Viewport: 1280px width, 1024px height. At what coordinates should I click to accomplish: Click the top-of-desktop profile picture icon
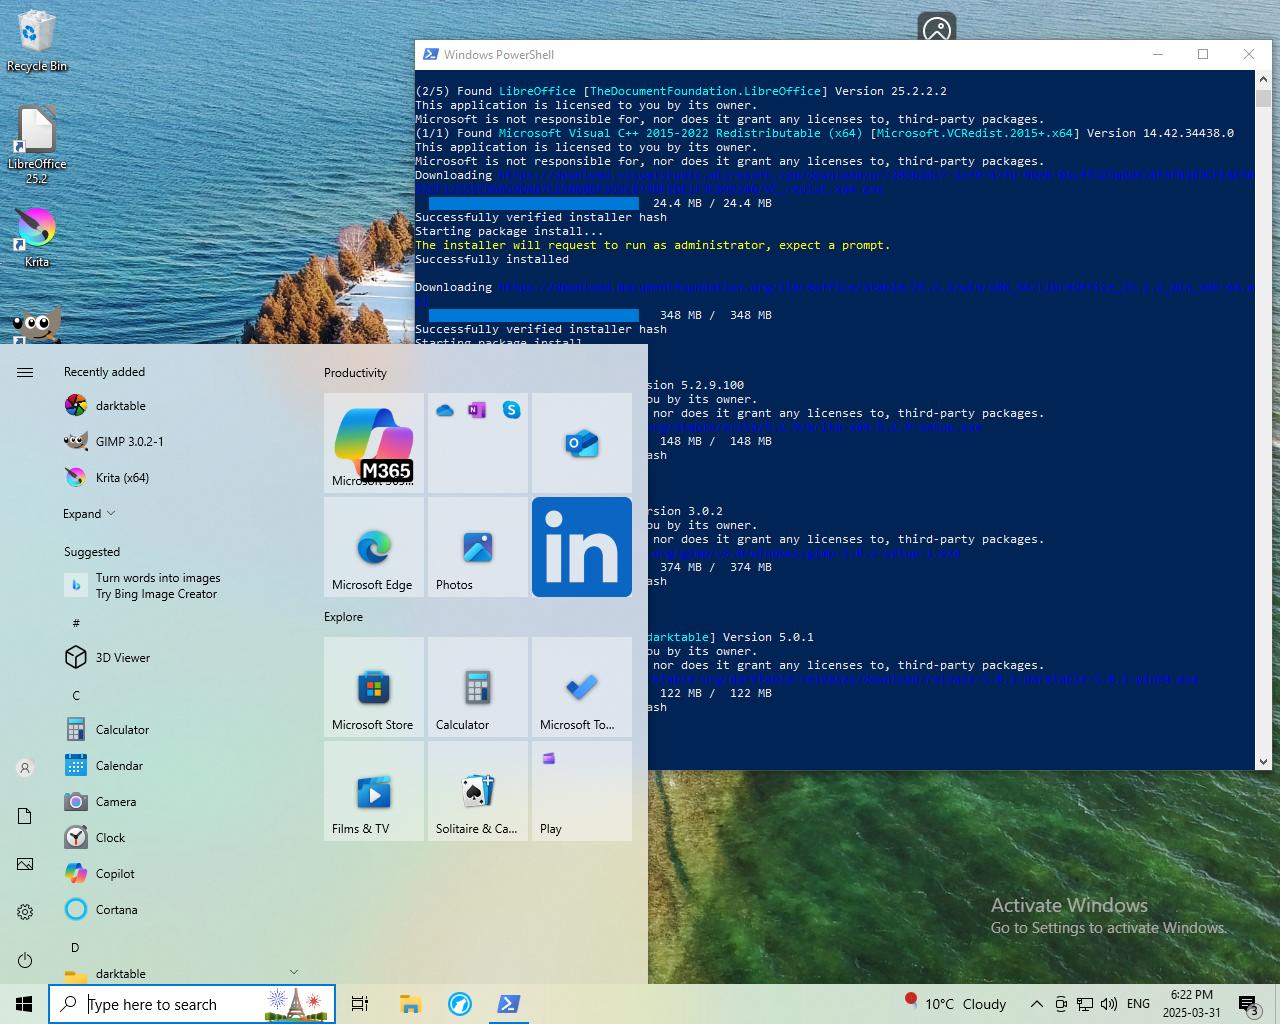click(x=937, y=27)
